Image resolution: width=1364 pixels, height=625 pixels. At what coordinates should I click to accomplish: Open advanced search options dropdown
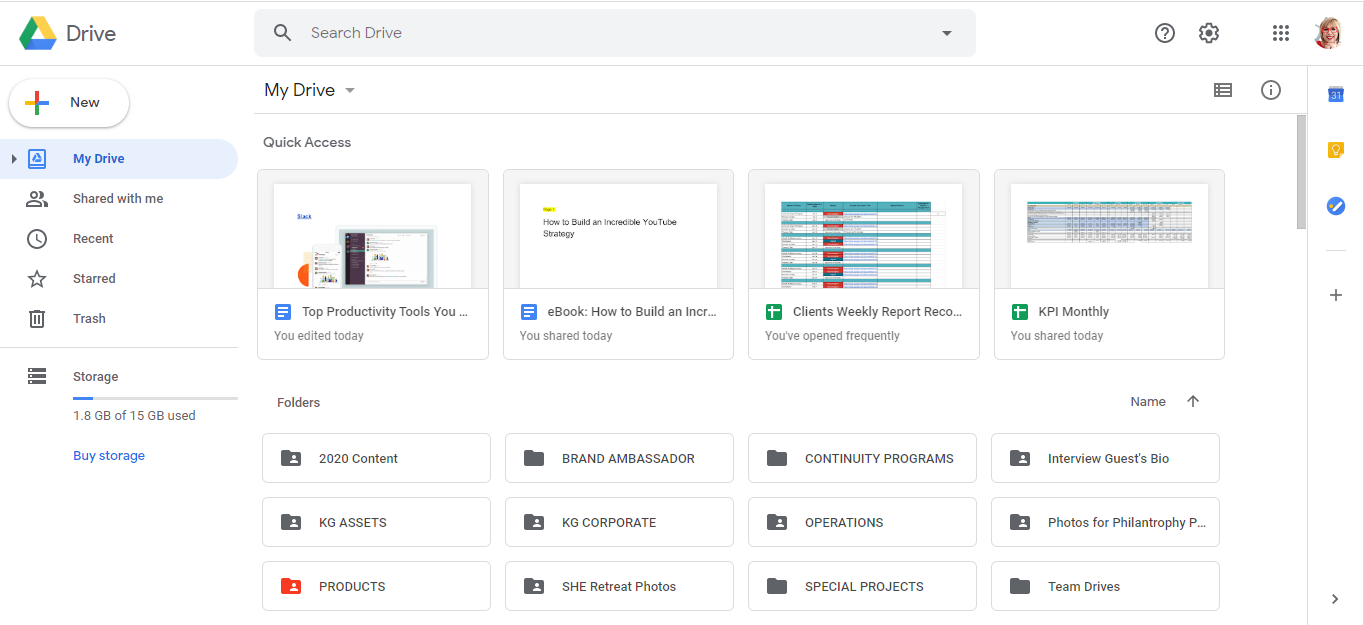point(946,33)
